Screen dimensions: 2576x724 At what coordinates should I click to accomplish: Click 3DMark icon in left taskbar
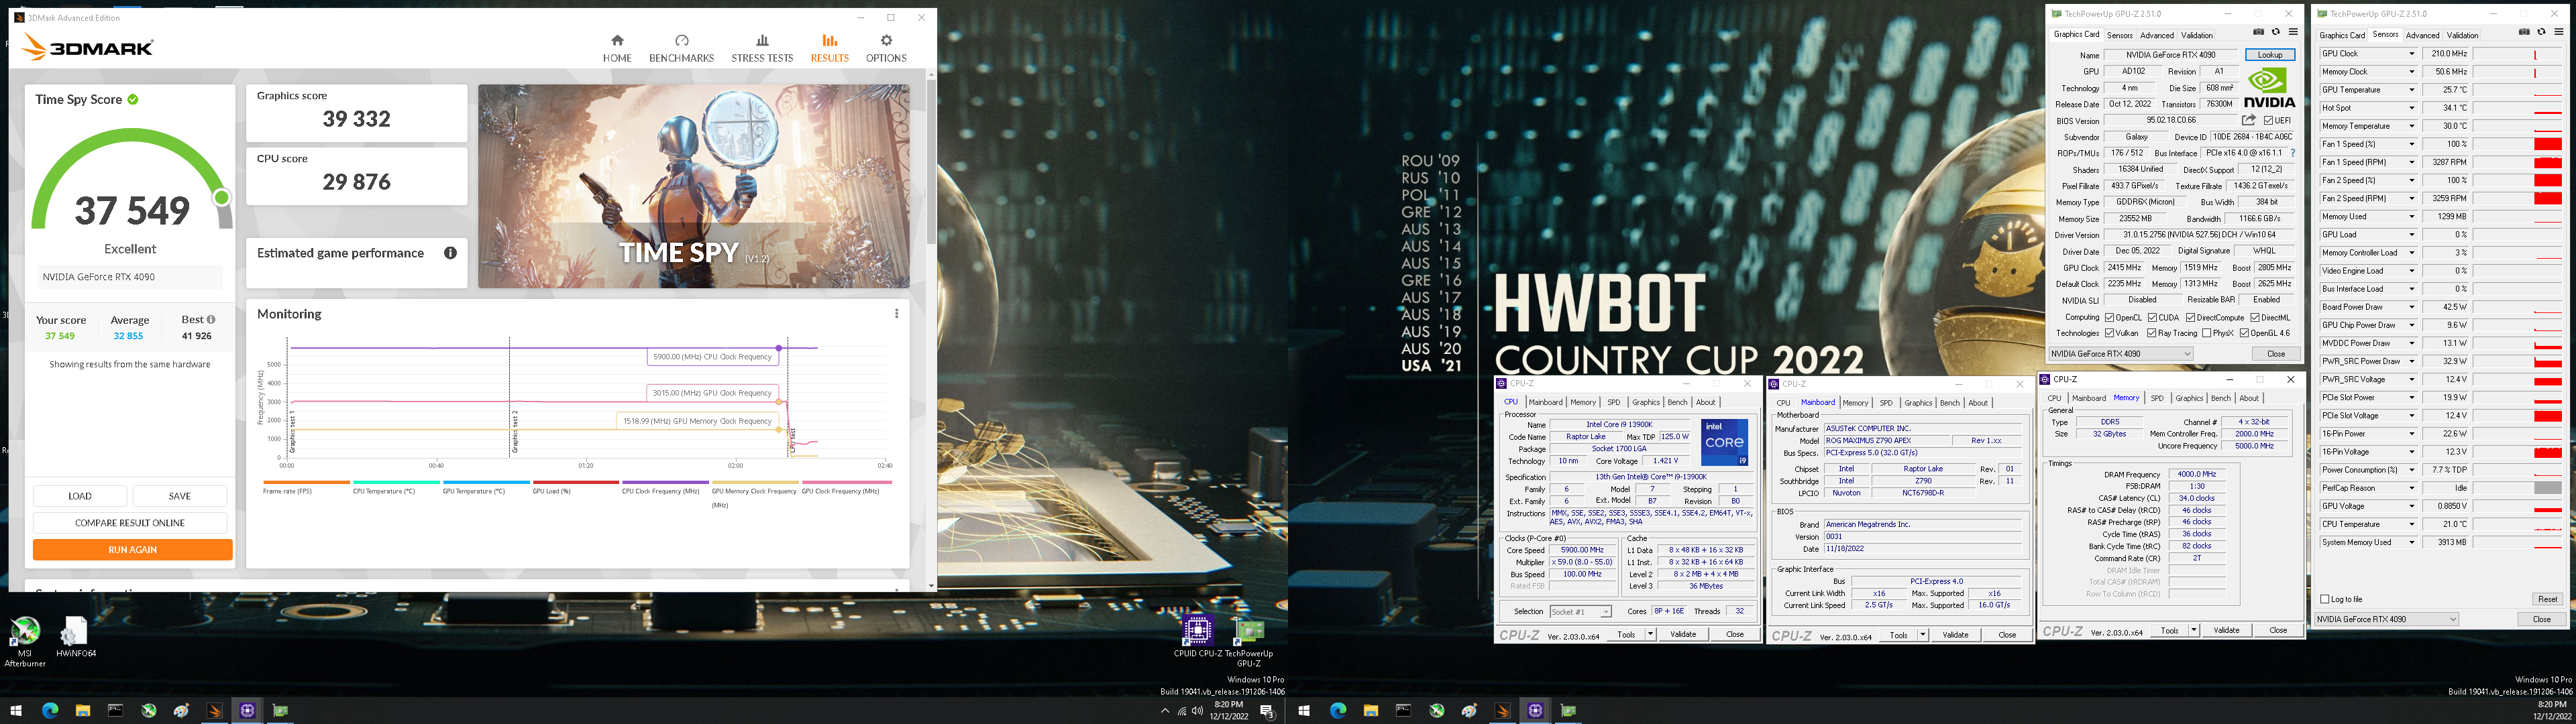[214, 711]
